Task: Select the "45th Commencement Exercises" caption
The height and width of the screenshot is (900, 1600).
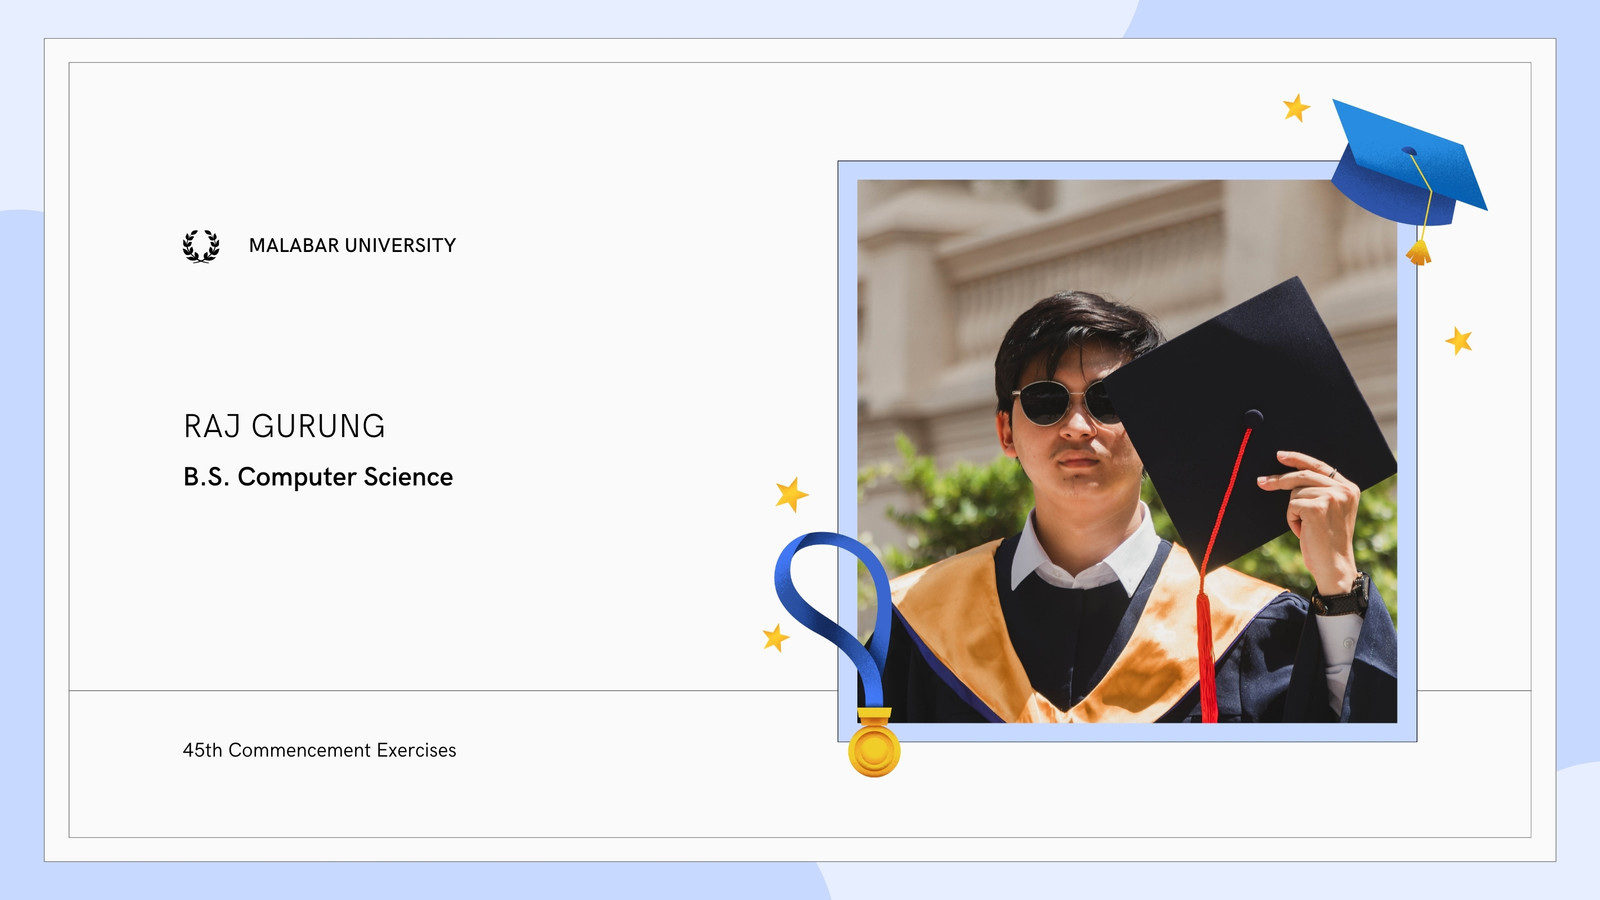Action: point(319,750)
